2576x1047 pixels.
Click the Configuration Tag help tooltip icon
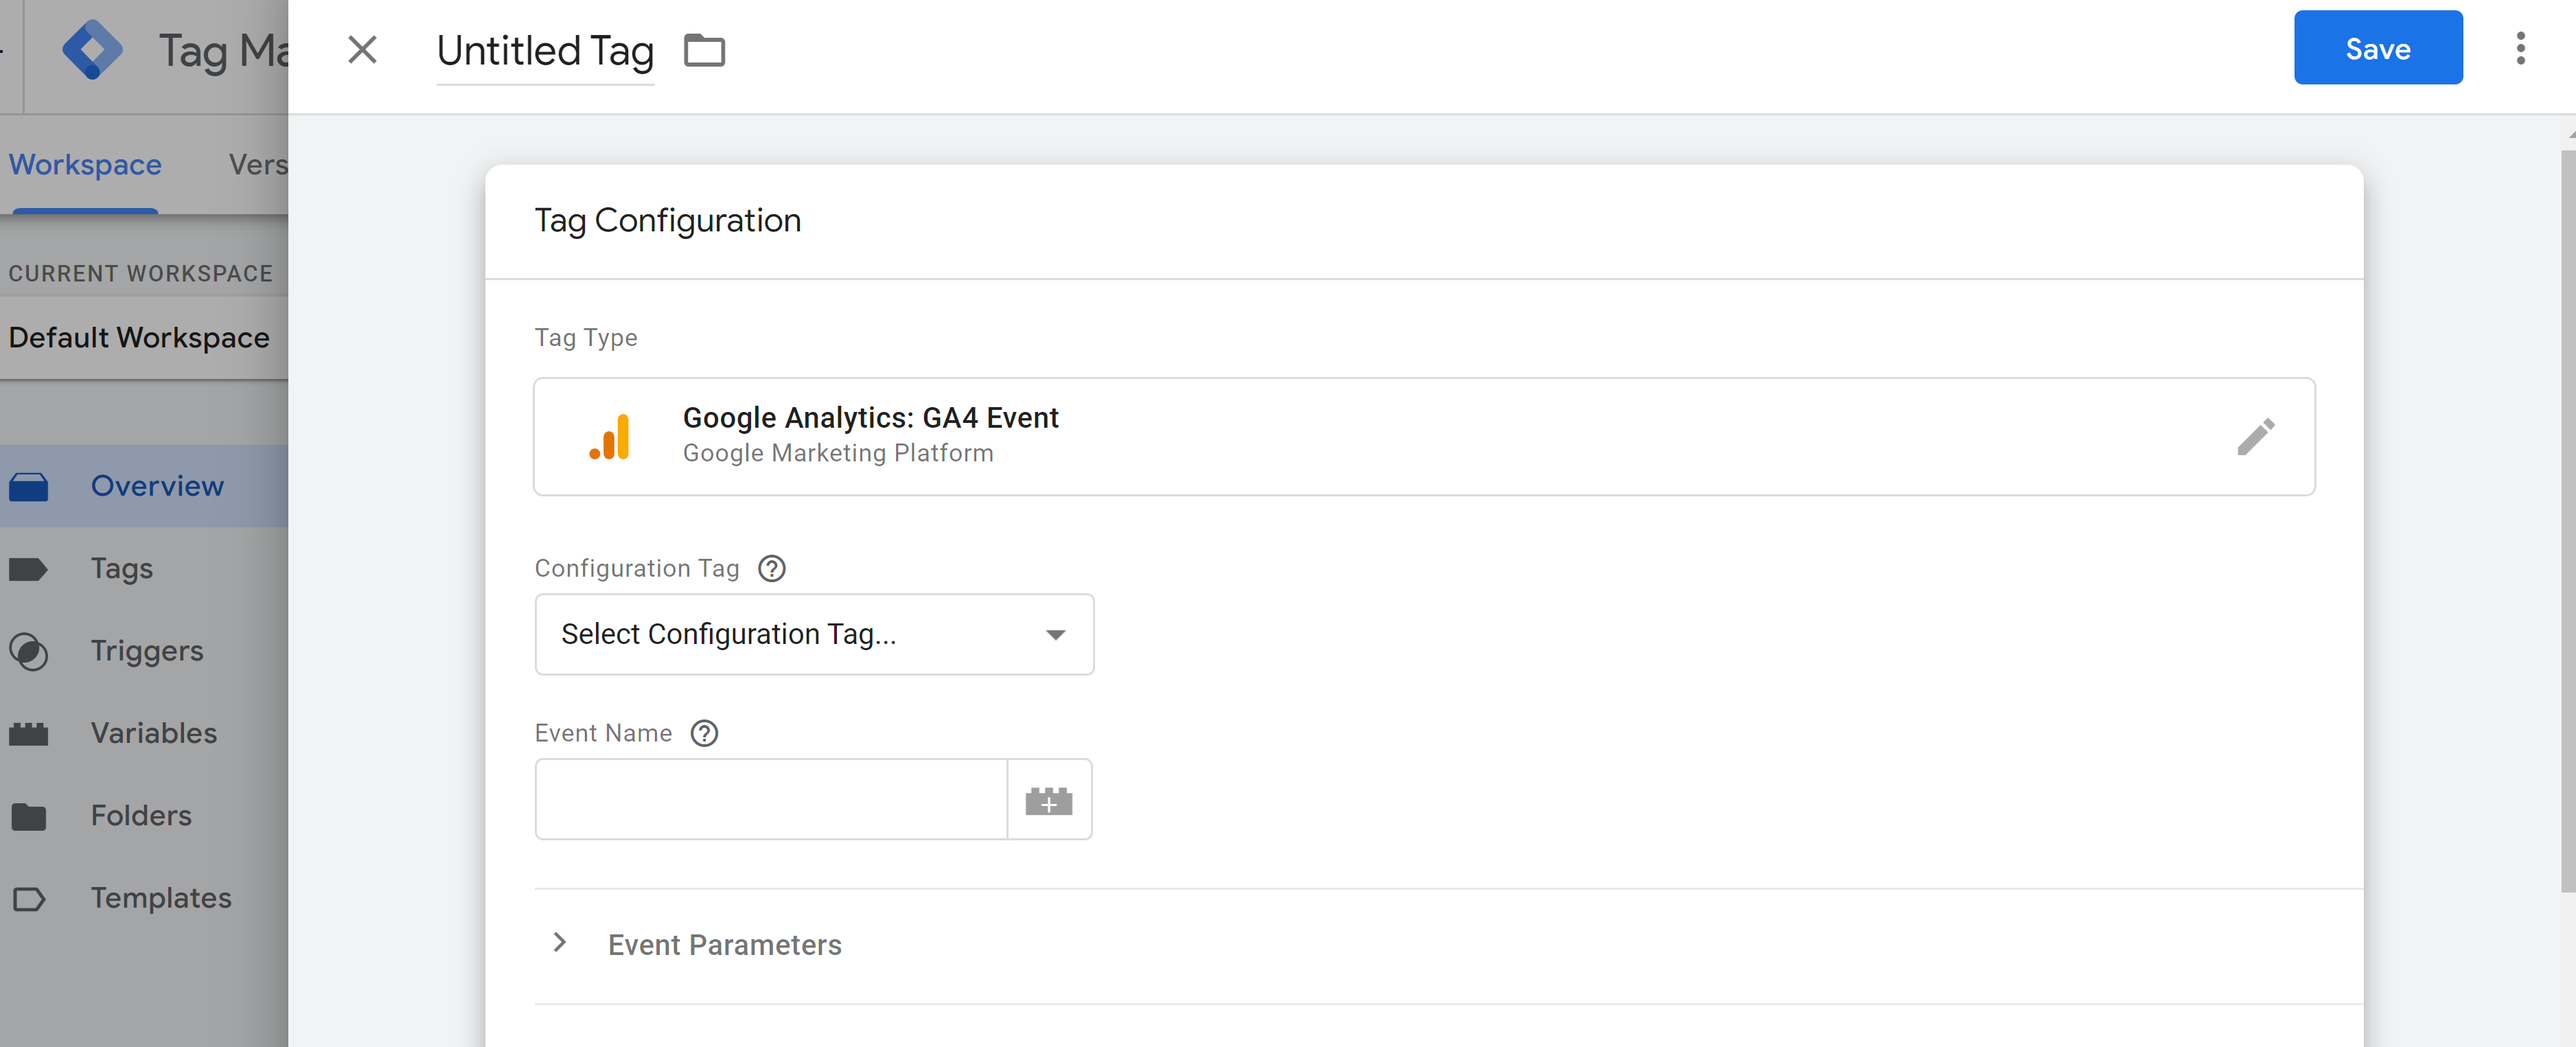tap(772, 567)
